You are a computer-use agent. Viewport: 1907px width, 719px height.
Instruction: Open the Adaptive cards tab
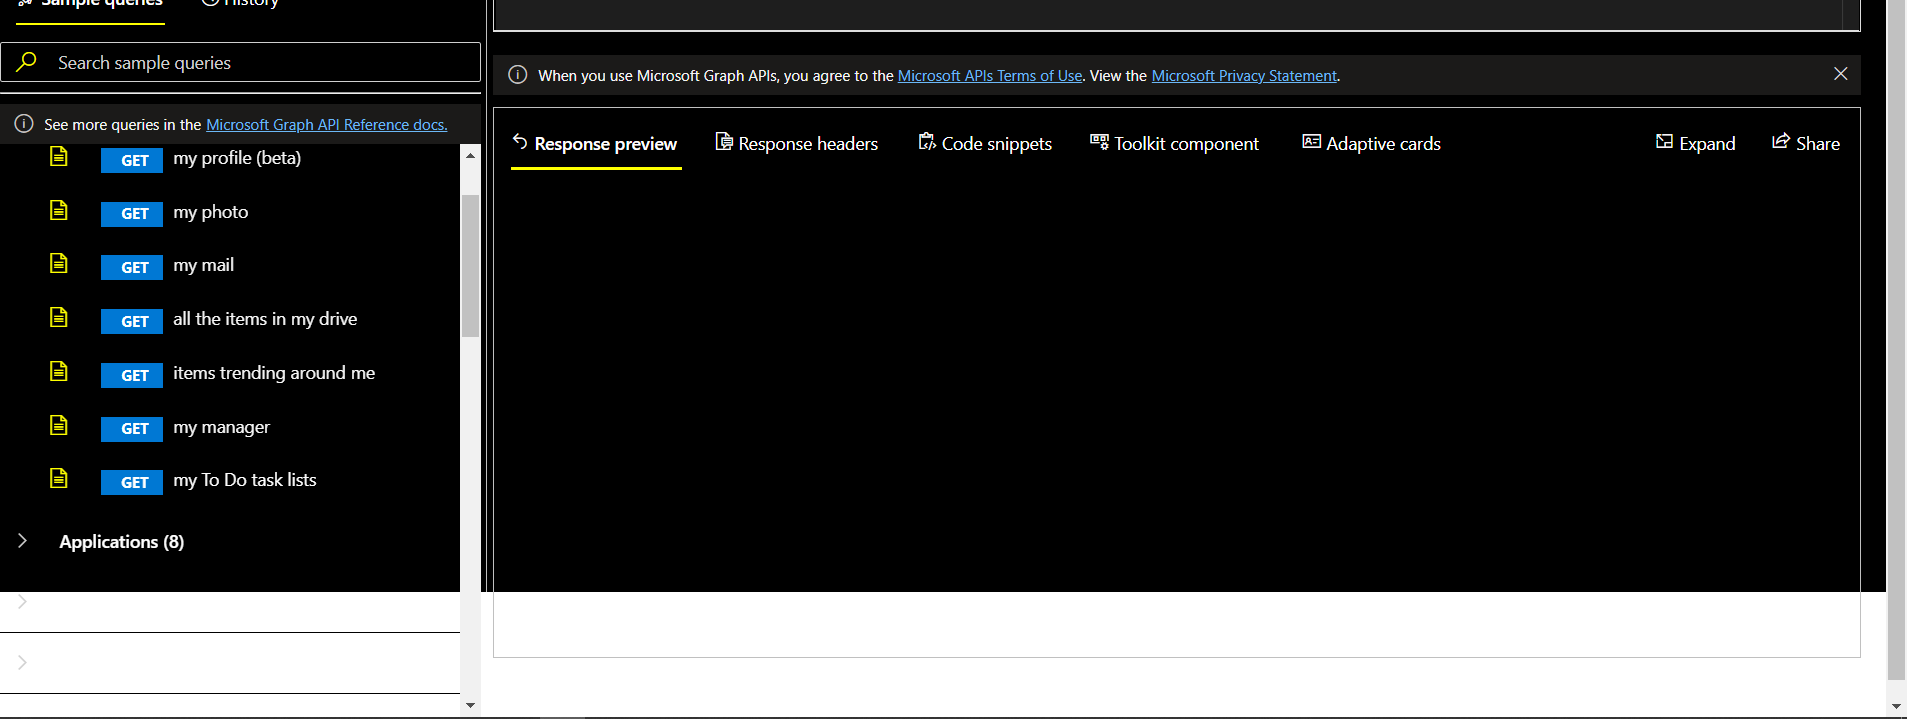pos(1371,144)
